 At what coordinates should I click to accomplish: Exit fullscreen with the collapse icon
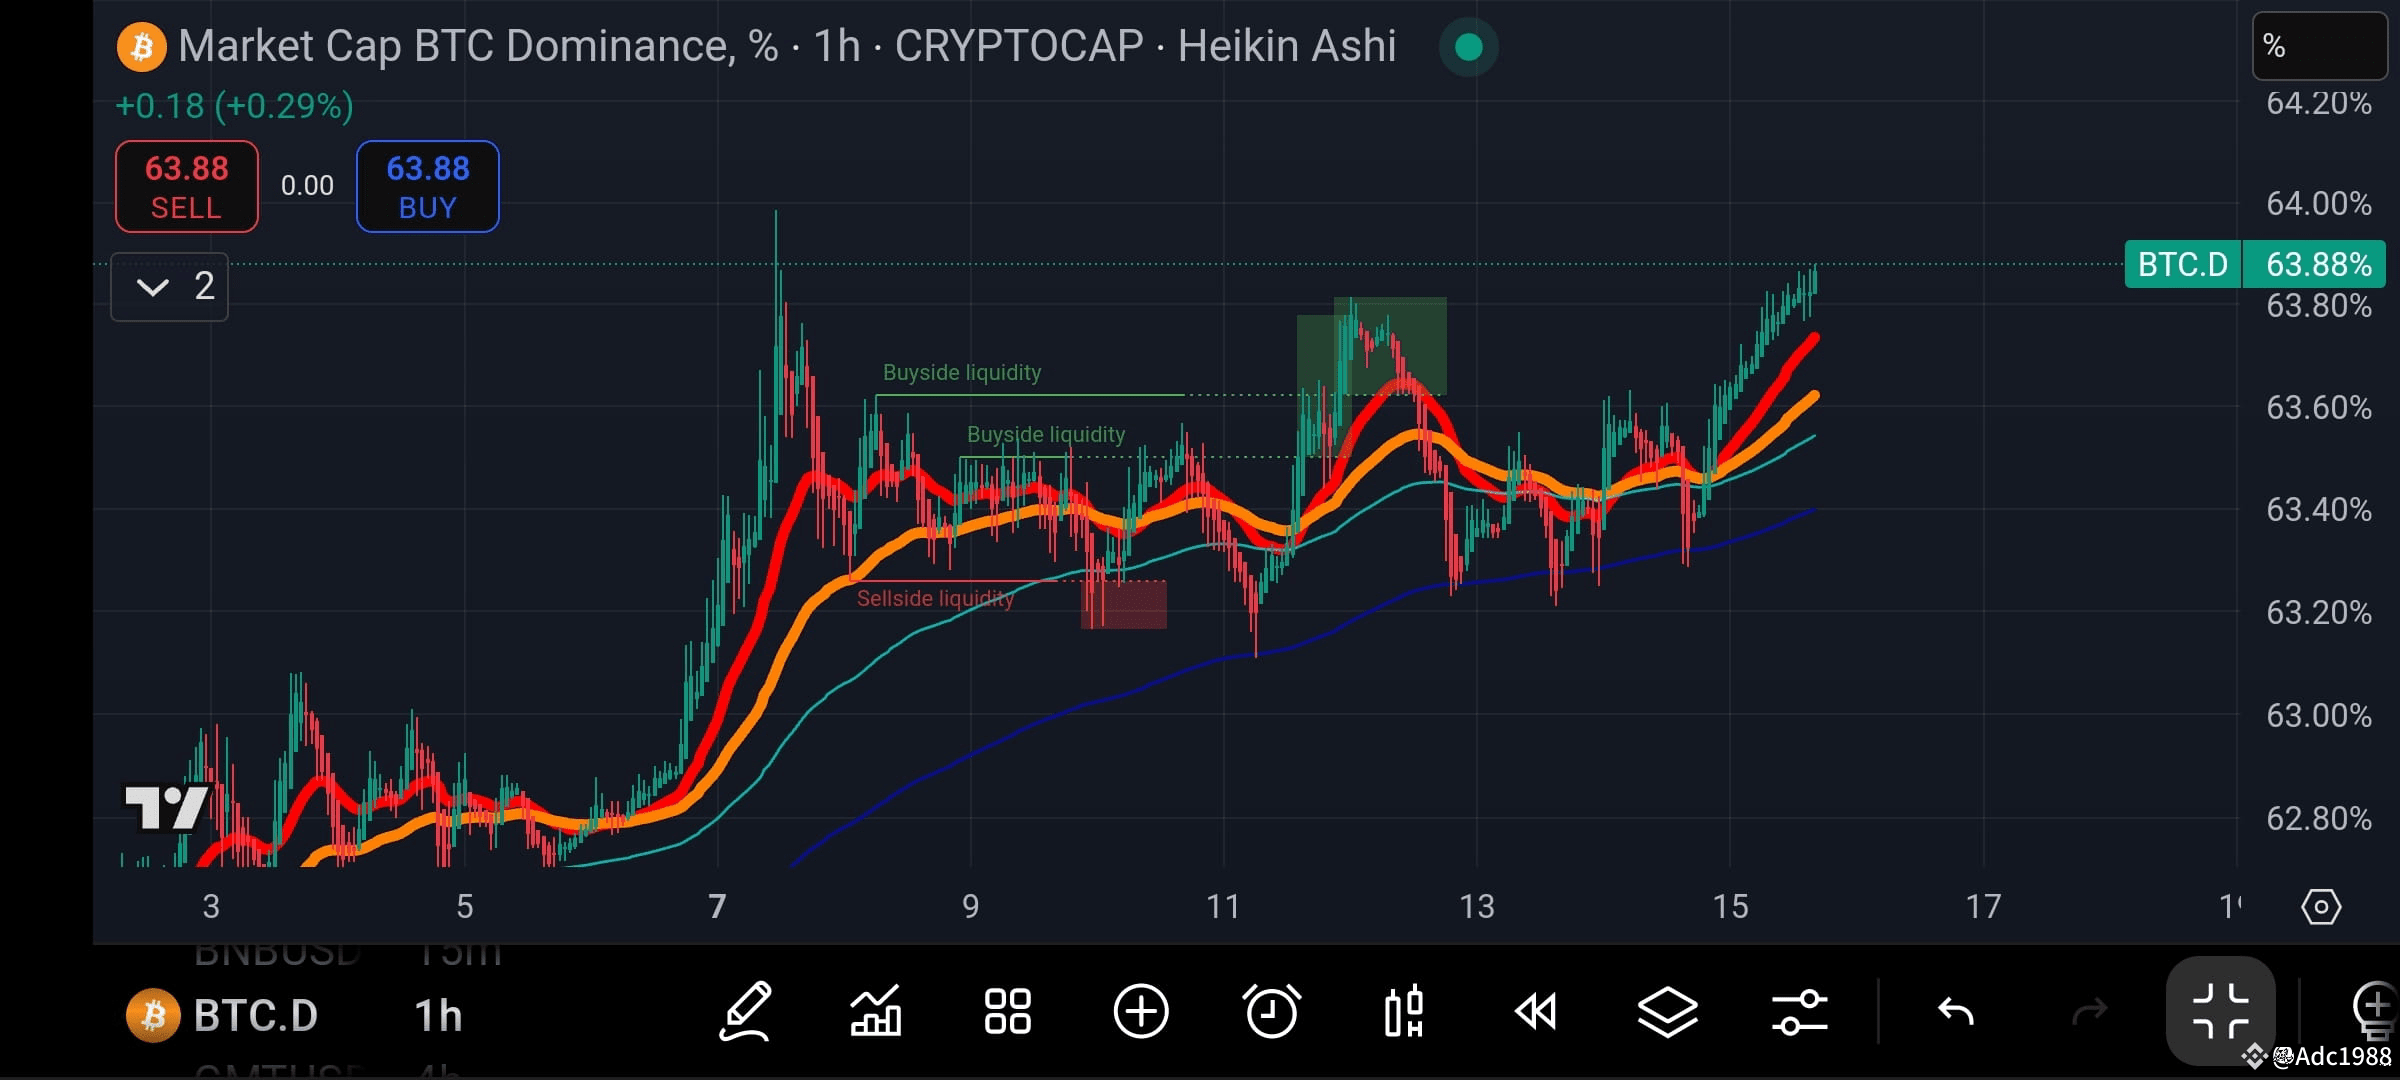[2221, 1011]
